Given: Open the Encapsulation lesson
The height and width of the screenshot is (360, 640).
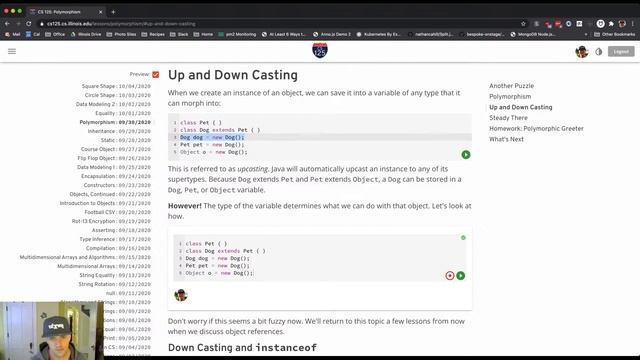Looking at the screenshot, I should (x=116, y=176).
